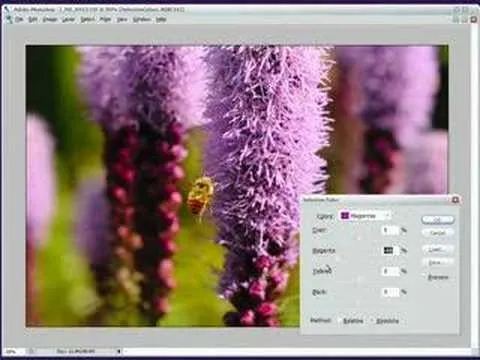Close the Selective Color dialog
This screenshot has width=480, height=360.
[455, 200]
